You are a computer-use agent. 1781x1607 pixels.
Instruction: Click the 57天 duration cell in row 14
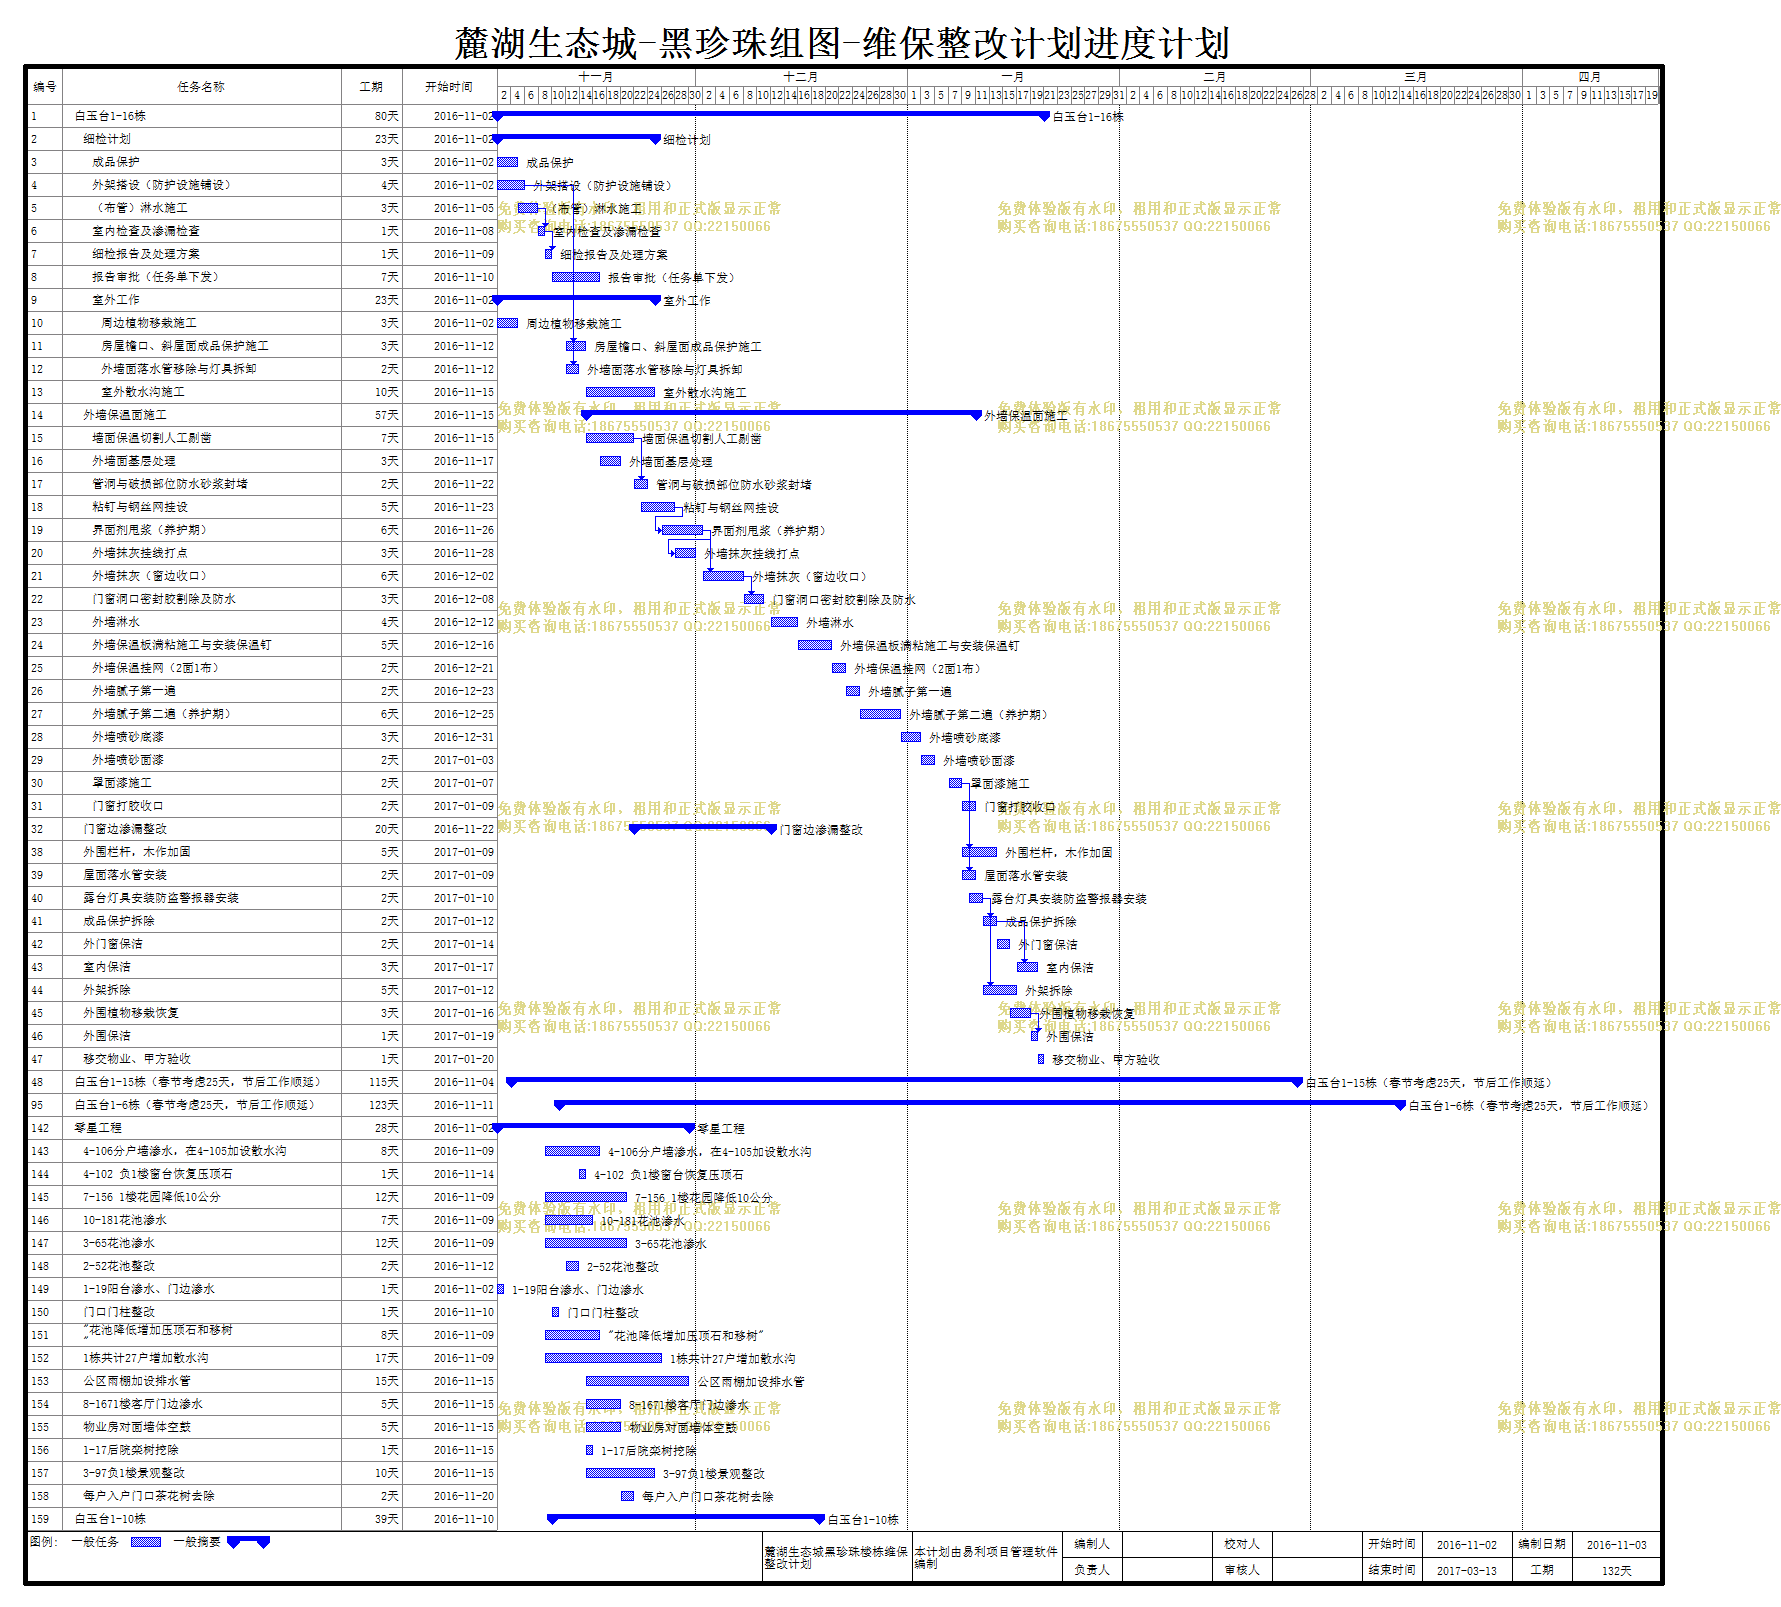371,415
